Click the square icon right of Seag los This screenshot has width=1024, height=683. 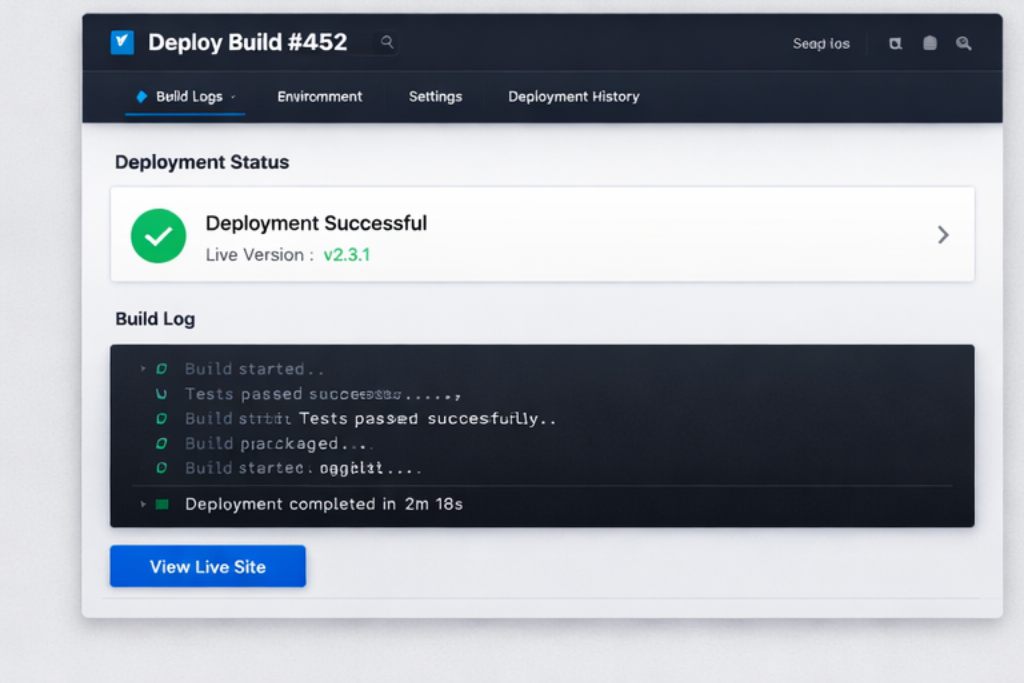tap(895, 44)
